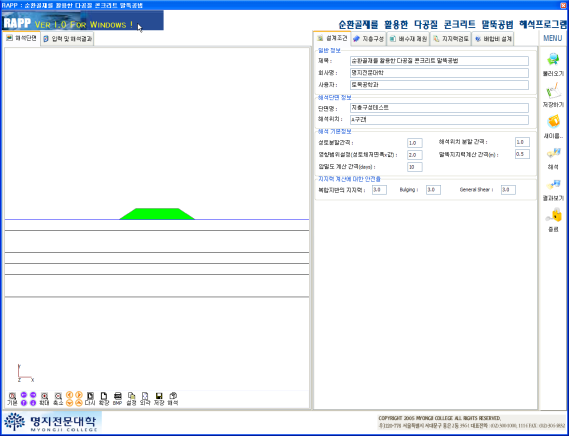Click the 설정 (settings) icon in bottom toolbar
The width and height of the screenshot is (569, 436).
131,396
